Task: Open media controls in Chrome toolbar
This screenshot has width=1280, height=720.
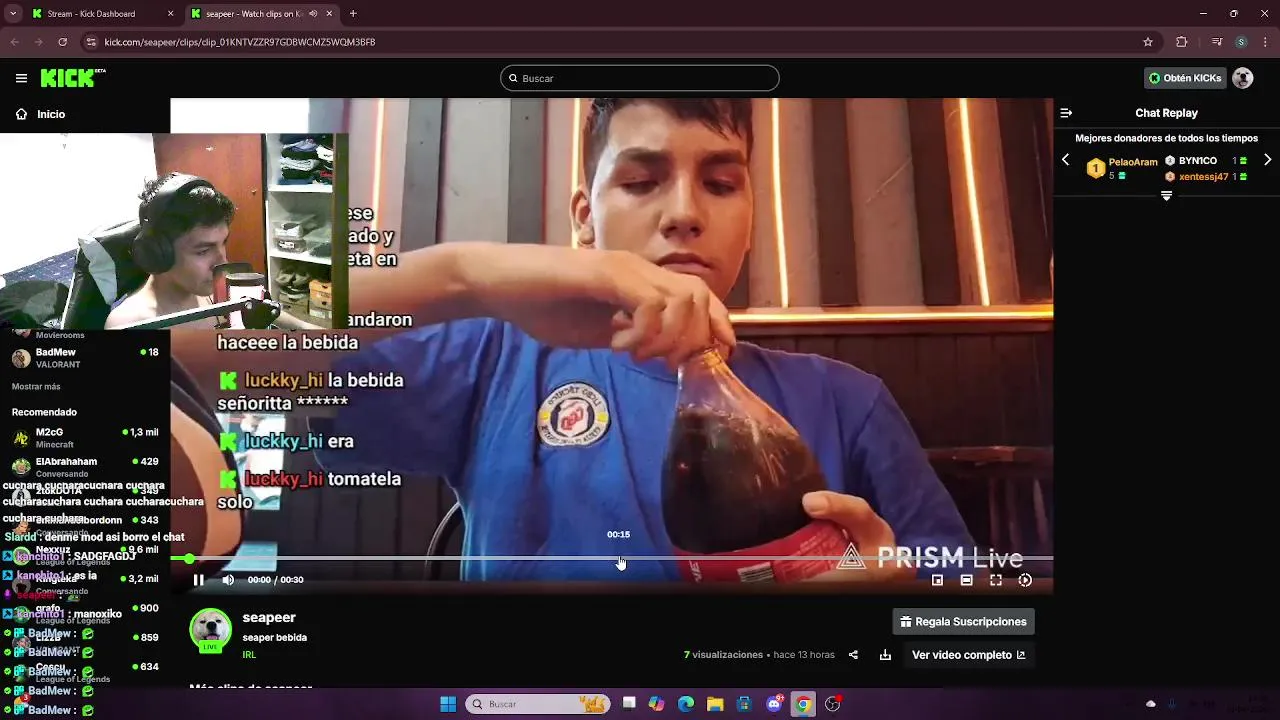Action: (x=1217, y=42)
